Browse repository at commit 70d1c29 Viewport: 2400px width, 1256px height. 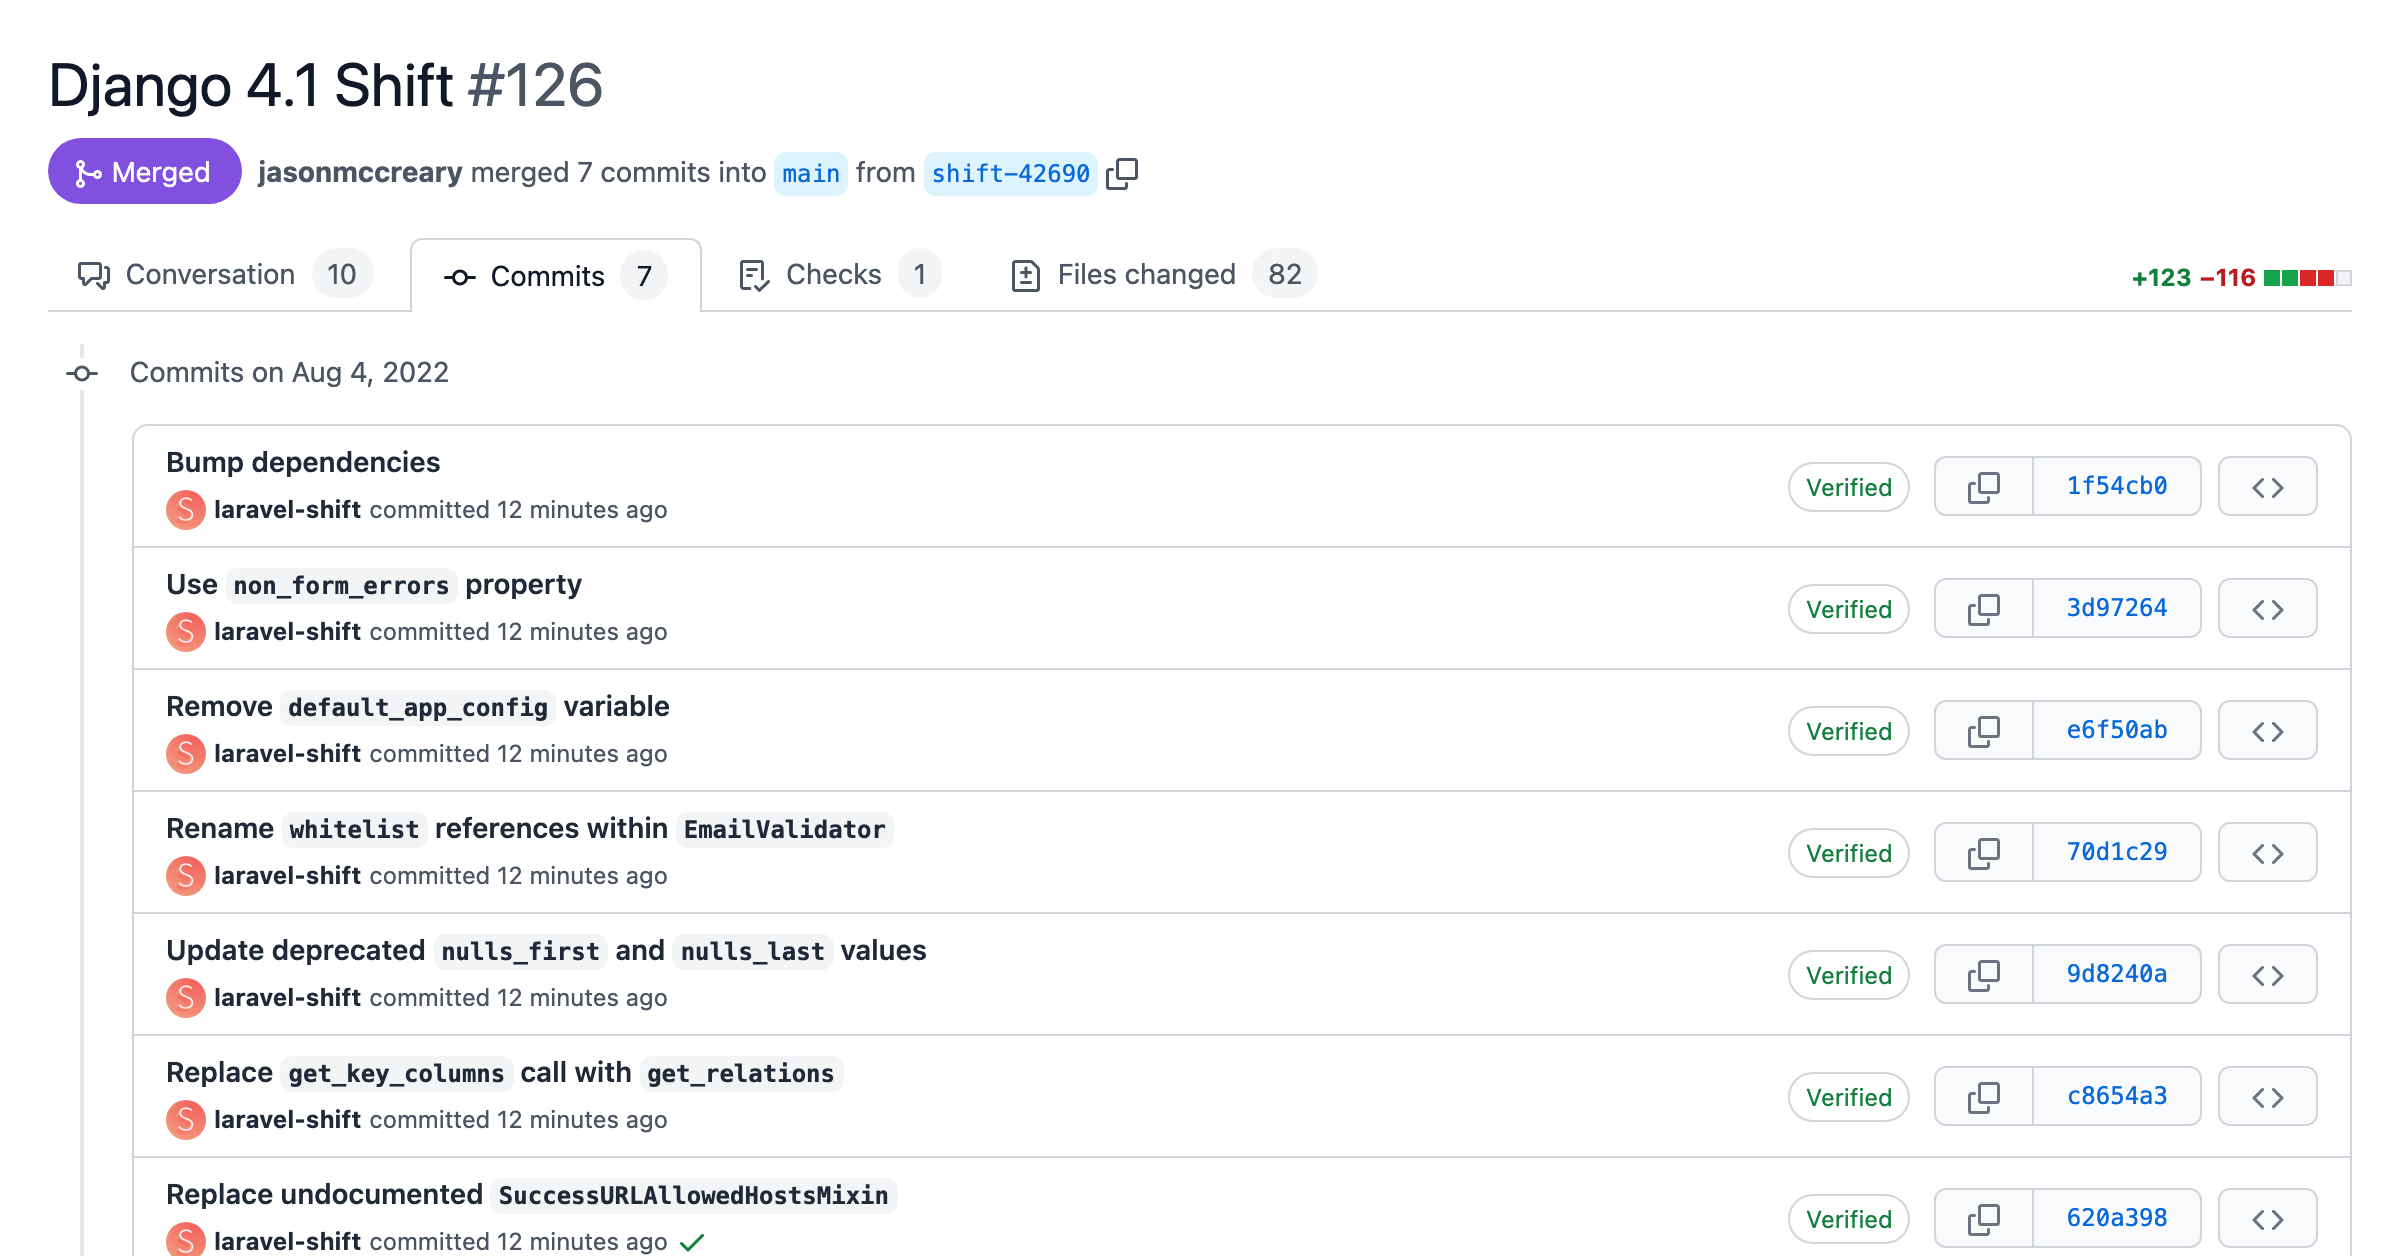[2267, 853]
